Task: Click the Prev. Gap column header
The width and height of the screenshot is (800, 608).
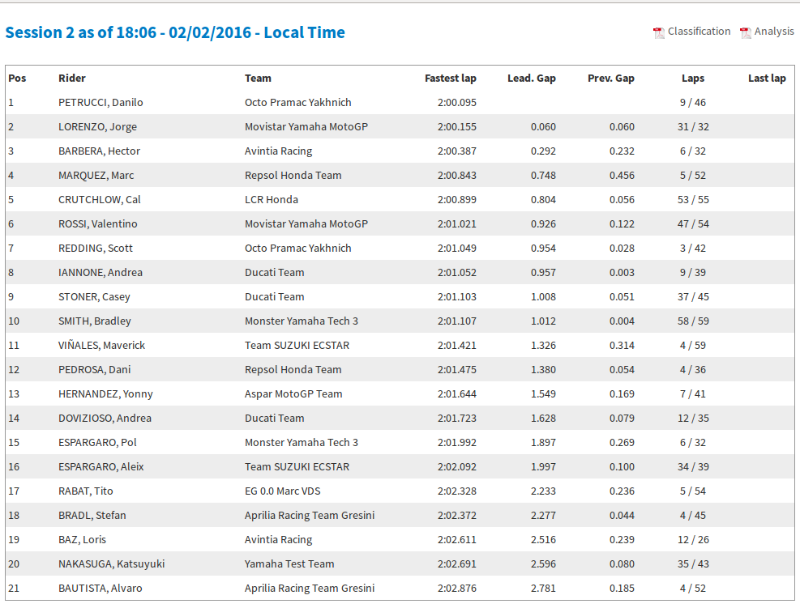Action: coord(611,78)
